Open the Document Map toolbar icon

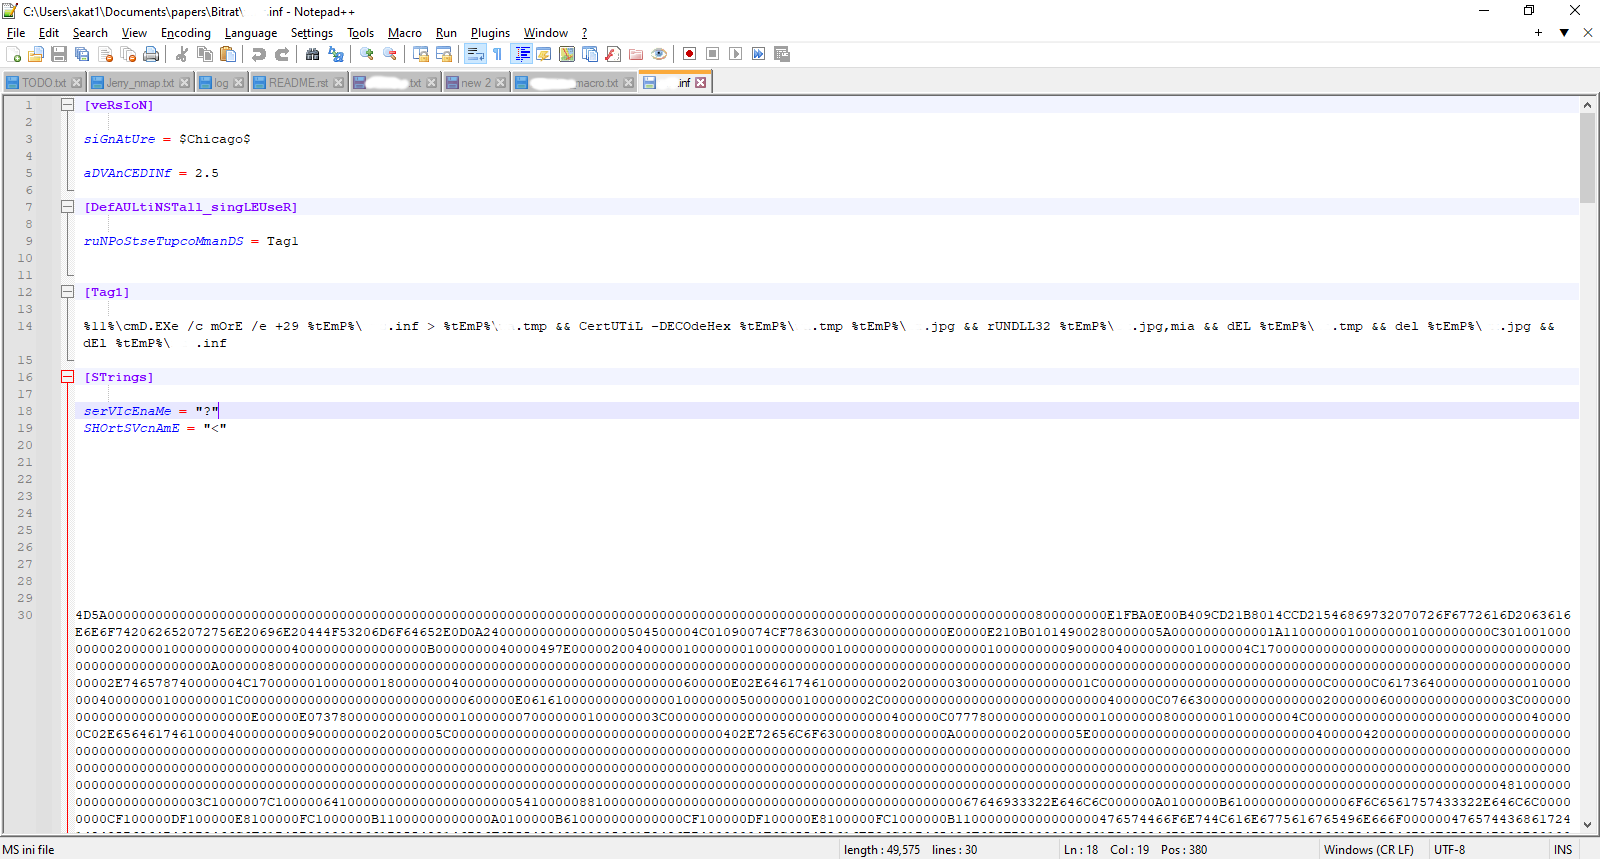(567, 54)
